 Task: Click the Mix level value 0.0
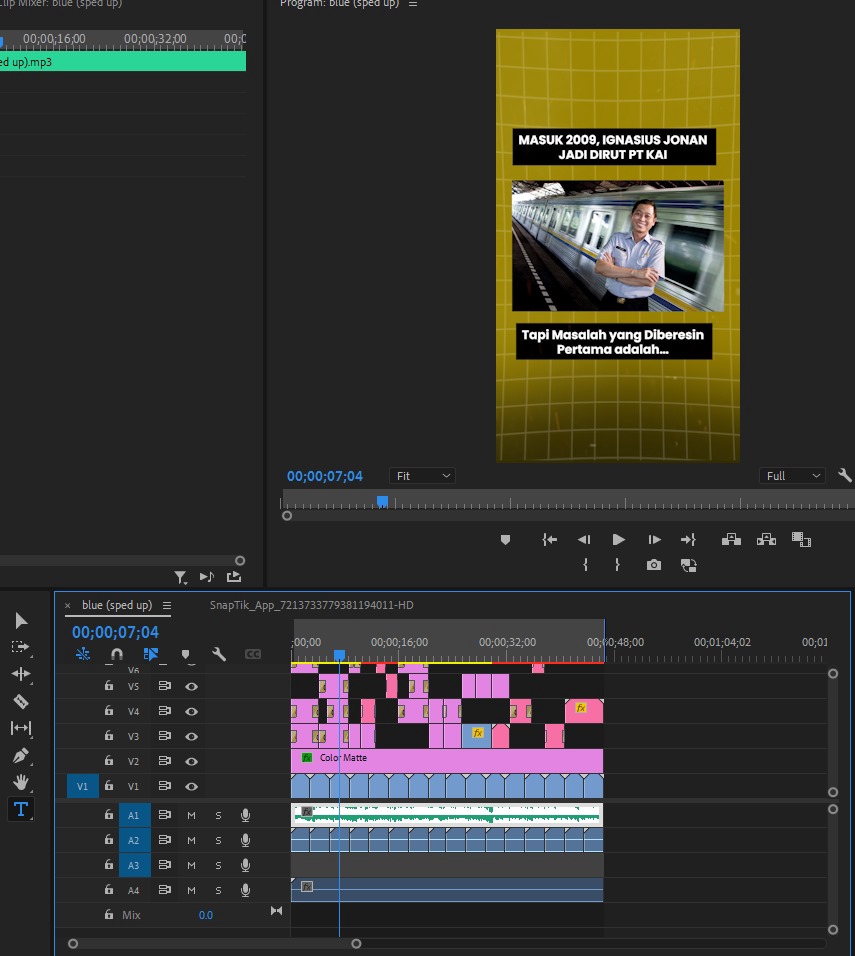pyautogui.click(x=205, y=914)
